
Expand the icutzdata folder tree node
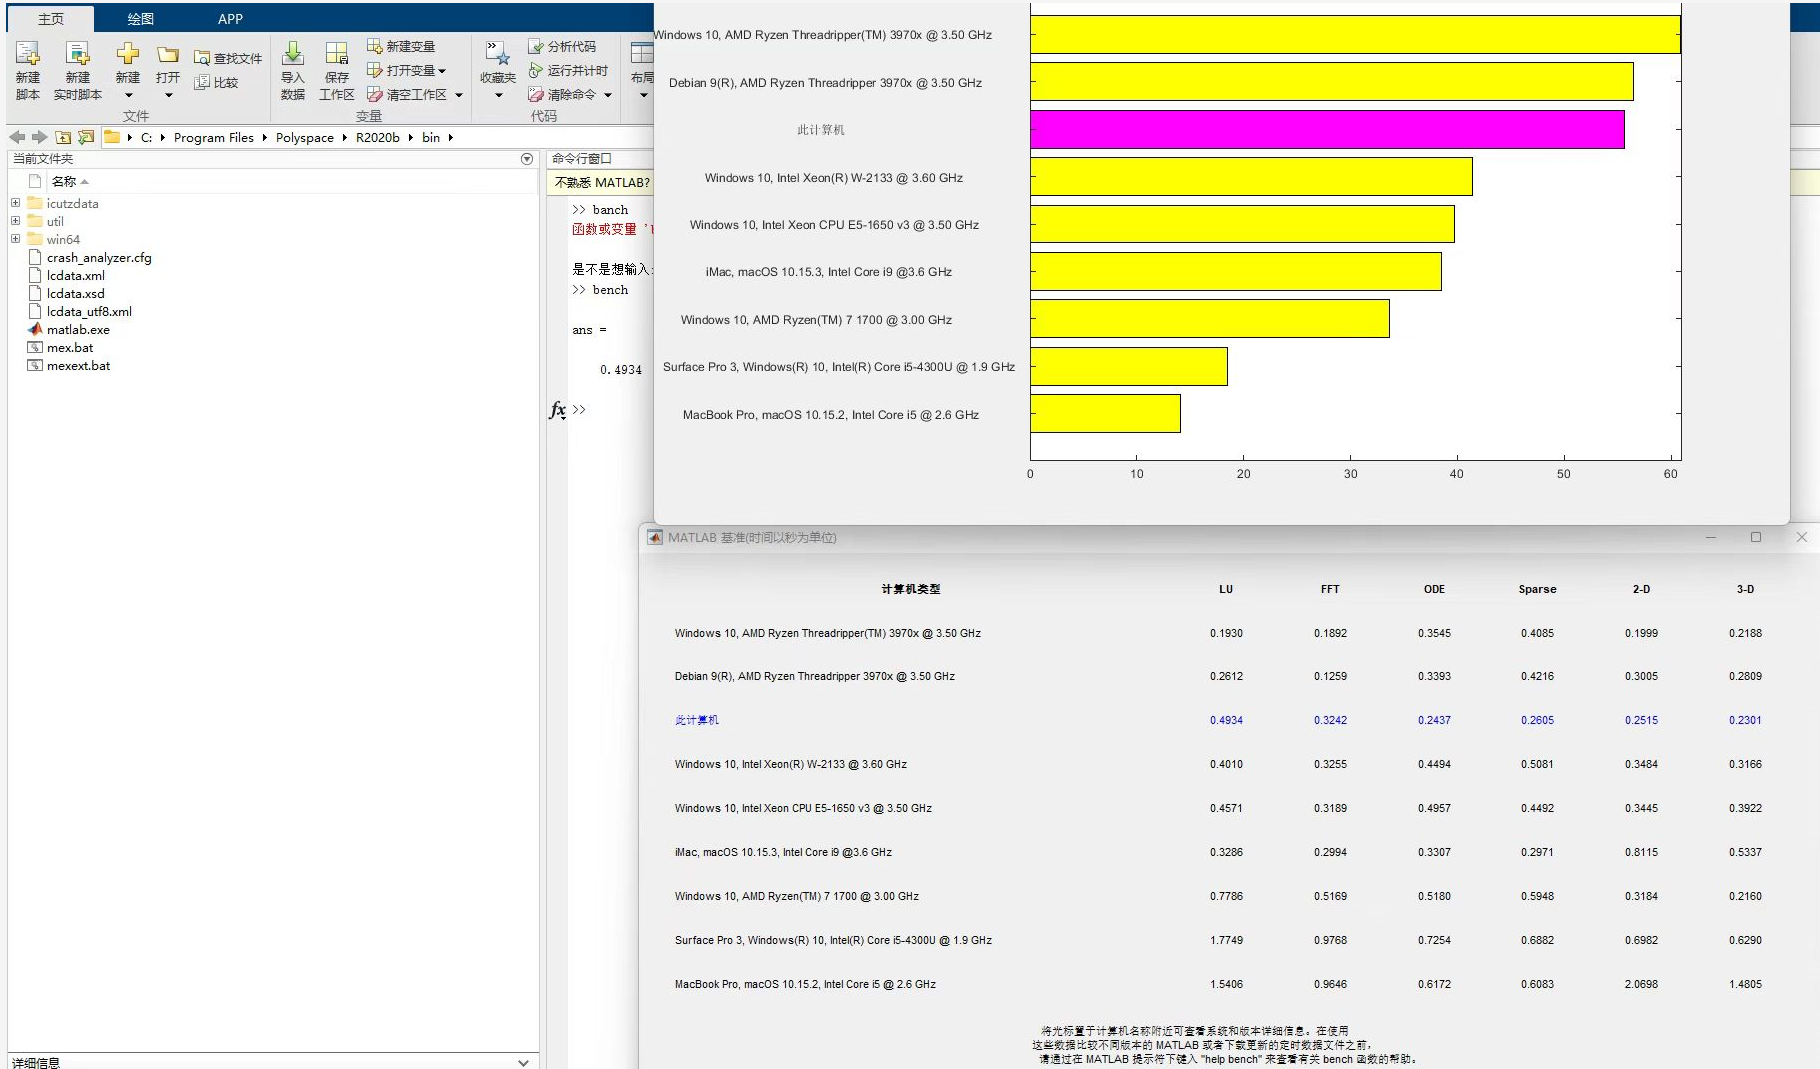point(15,203)
